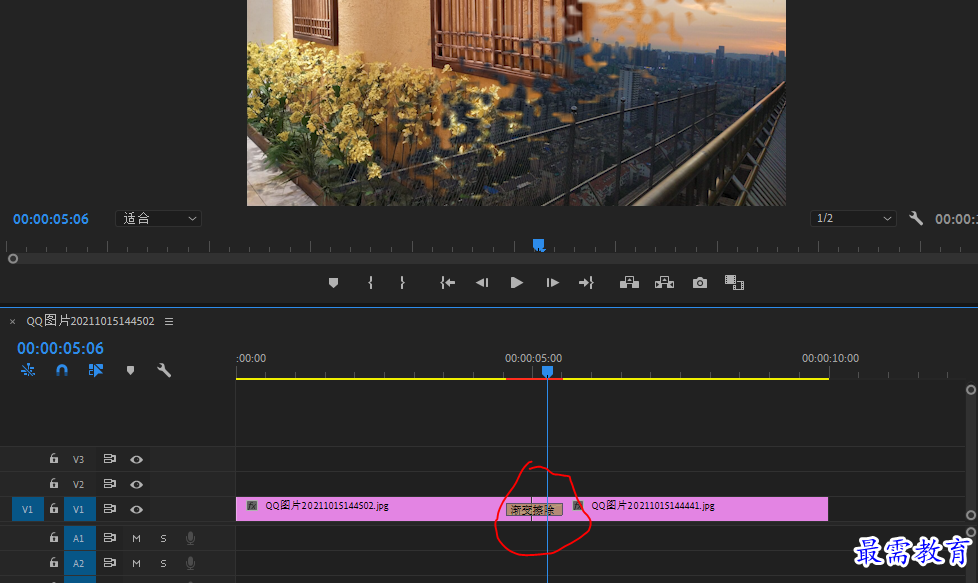Screen dimensions: 978x583
Task: Open program monitor settings wrench
Action: point(916,218)
